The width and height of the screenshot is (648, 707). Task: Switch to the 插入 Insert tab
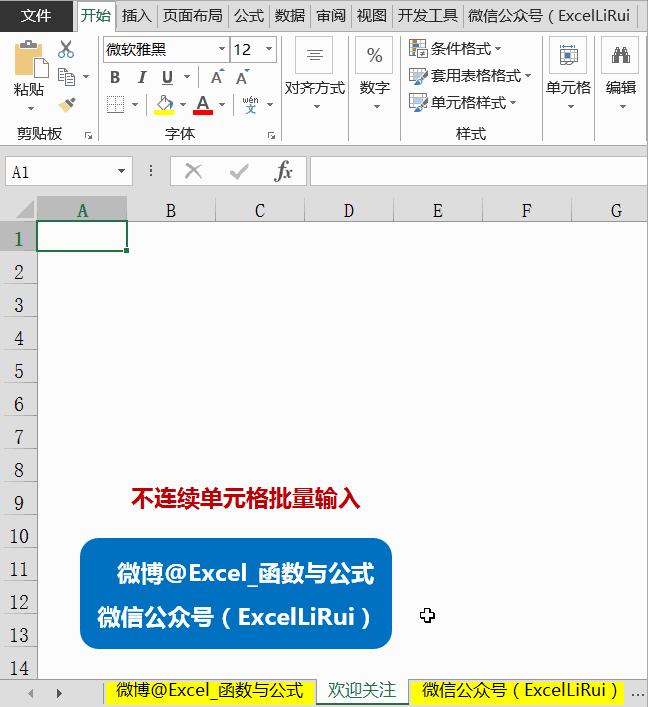point(136,16)
